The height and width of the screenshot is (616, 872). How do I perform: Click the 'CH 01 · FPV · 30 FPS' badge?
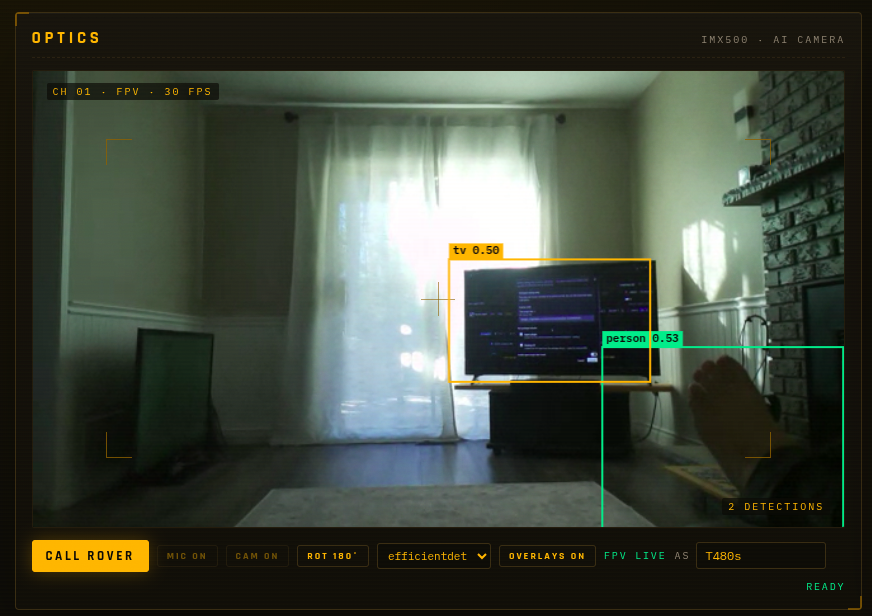(132, 92)
